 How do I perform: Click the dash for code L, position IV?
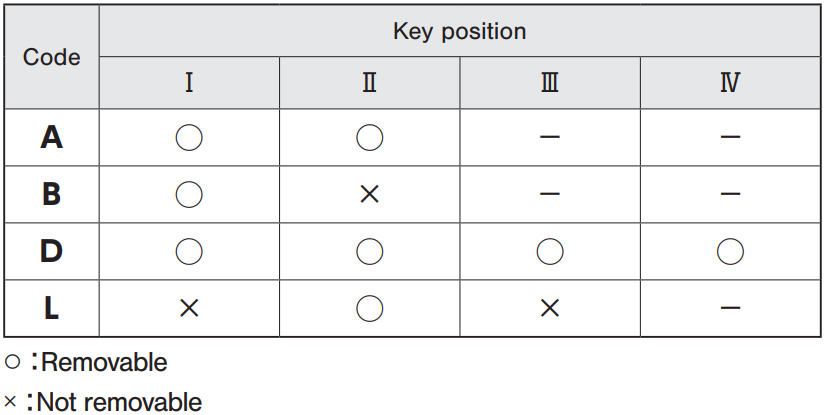point(730,308)
